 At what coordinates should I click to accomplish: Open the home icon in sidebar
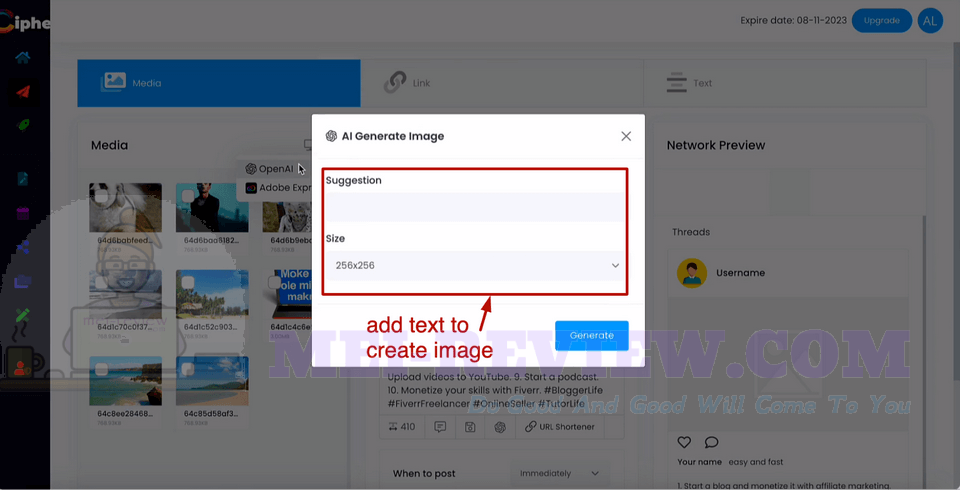tap(23, 58)
